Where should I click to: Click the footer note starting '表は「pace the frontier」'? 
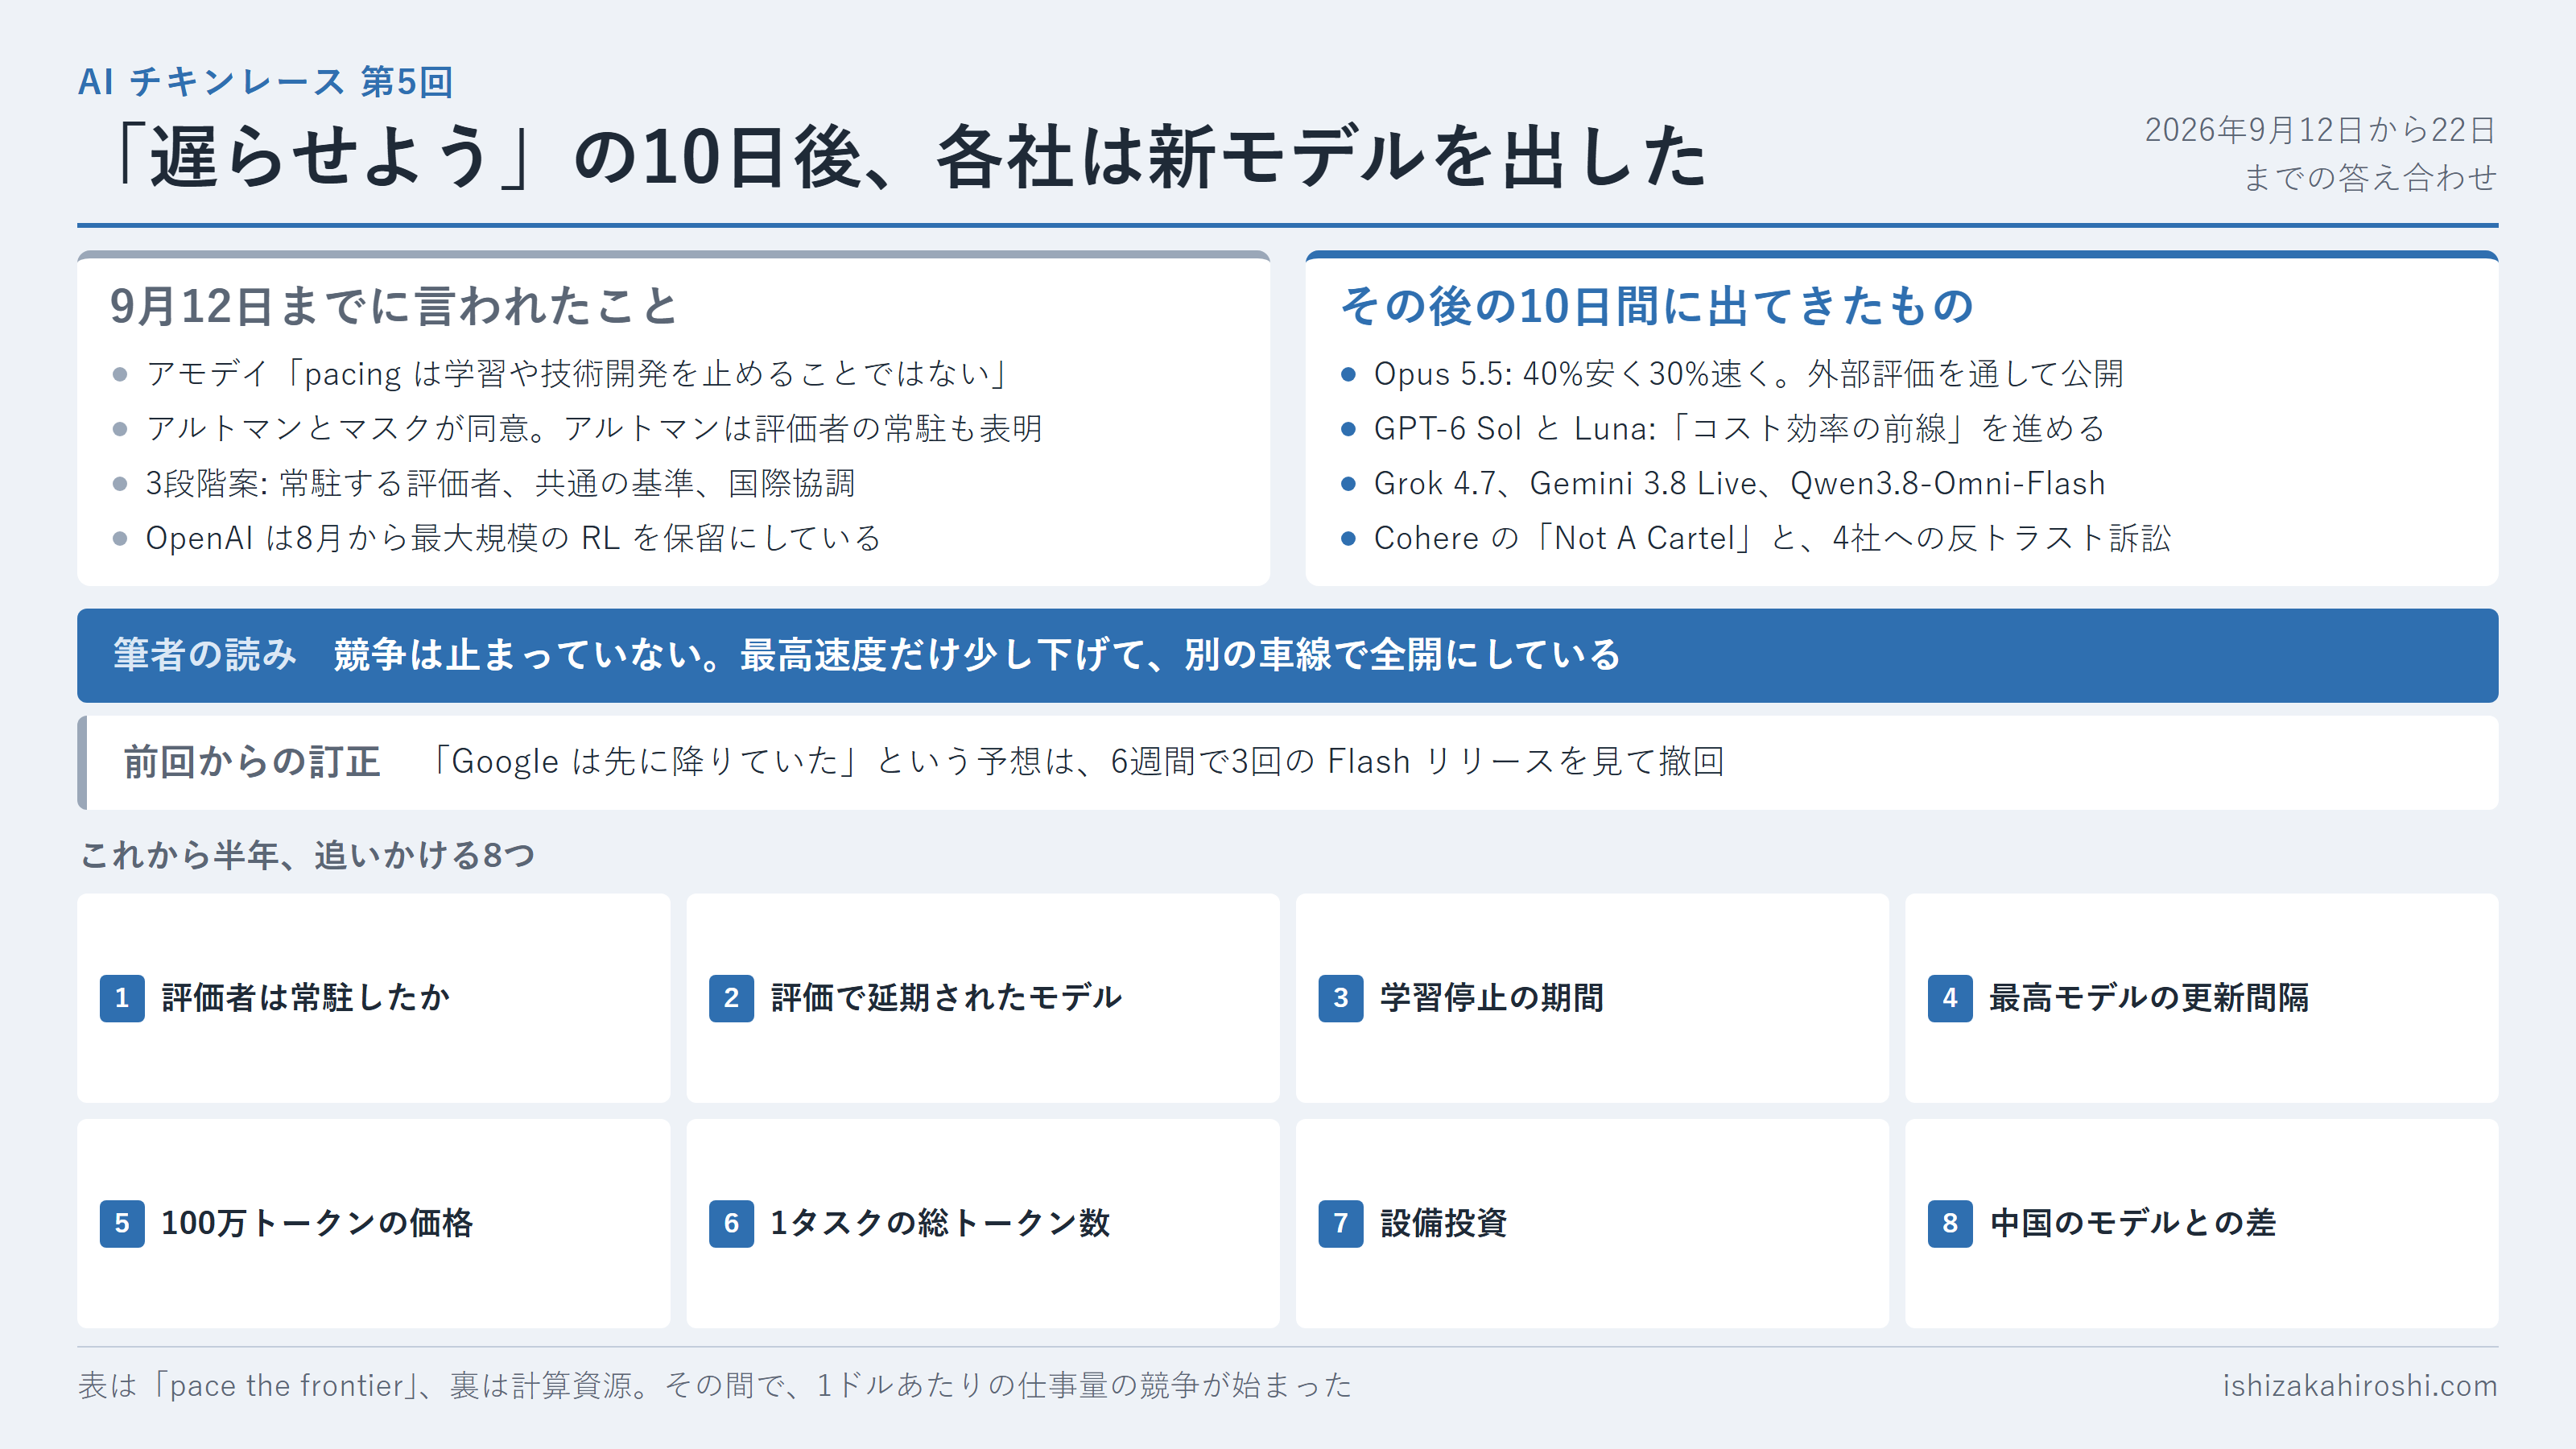coord(715,1386)
